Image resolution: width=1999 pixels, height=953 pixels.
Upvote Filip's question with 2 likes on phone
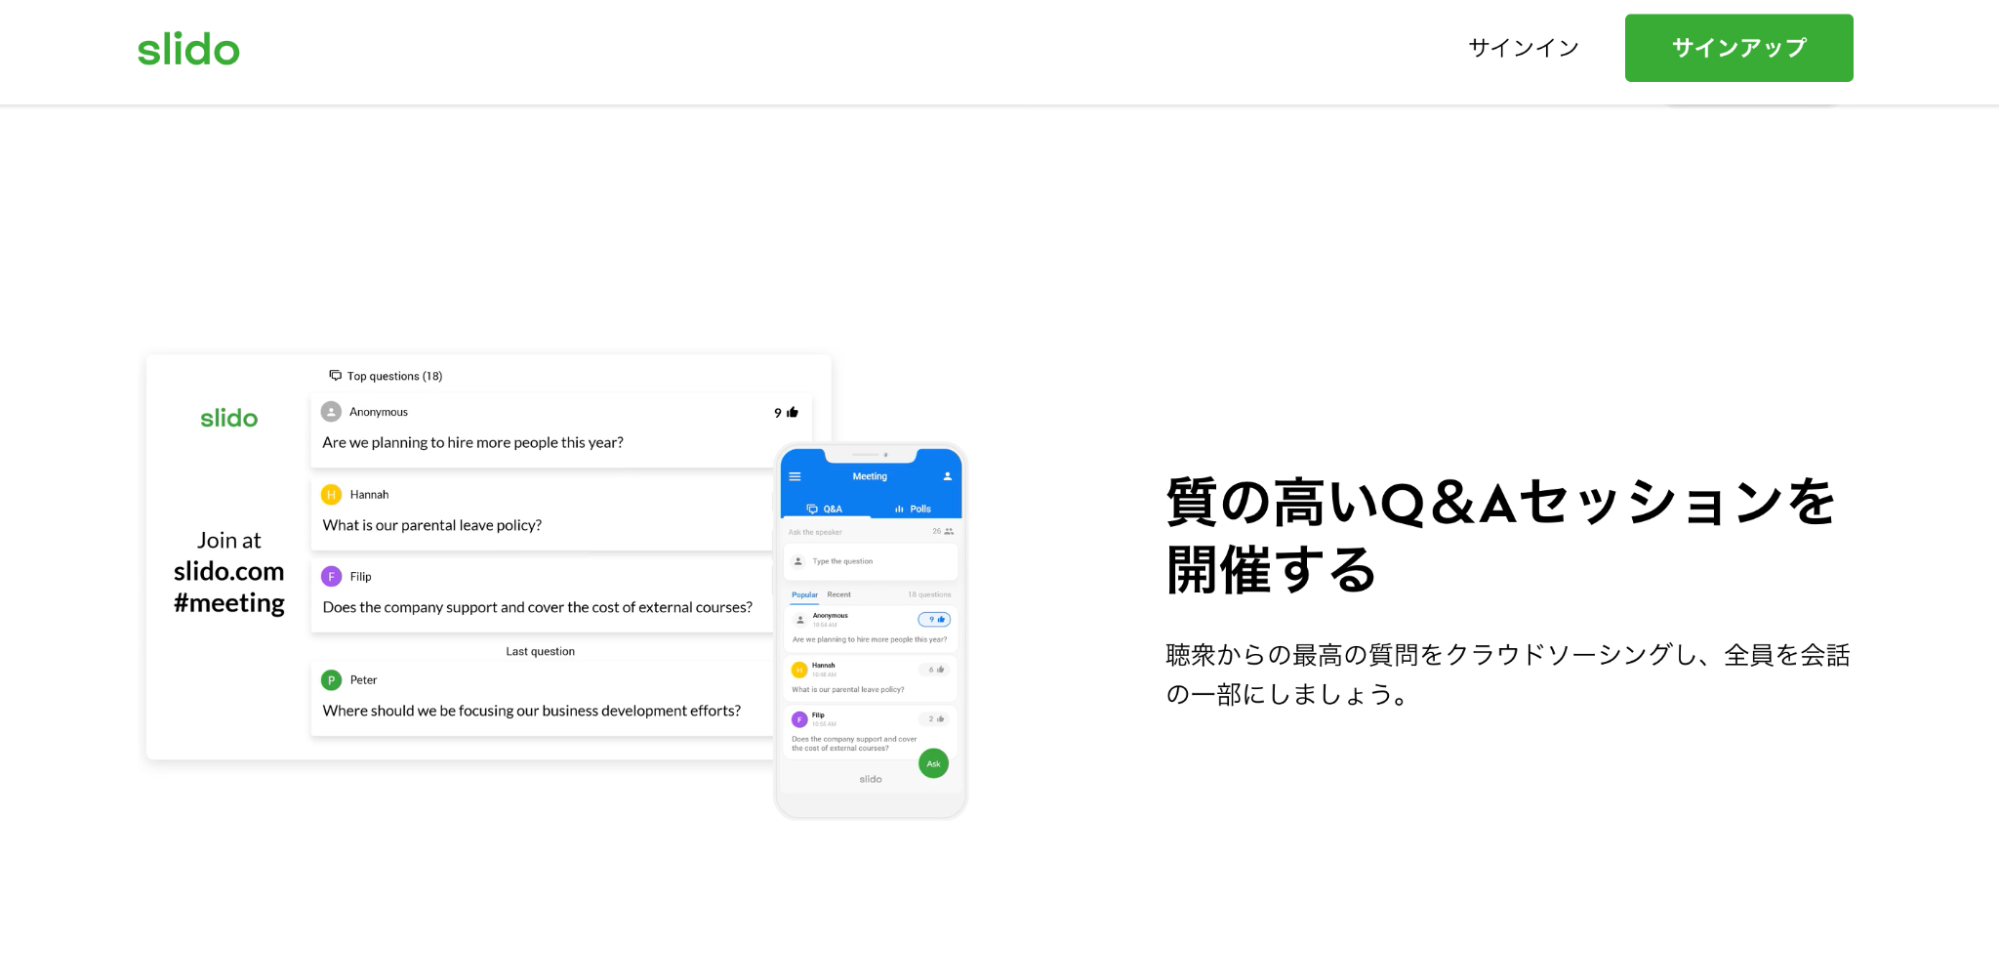click(936, 719)
